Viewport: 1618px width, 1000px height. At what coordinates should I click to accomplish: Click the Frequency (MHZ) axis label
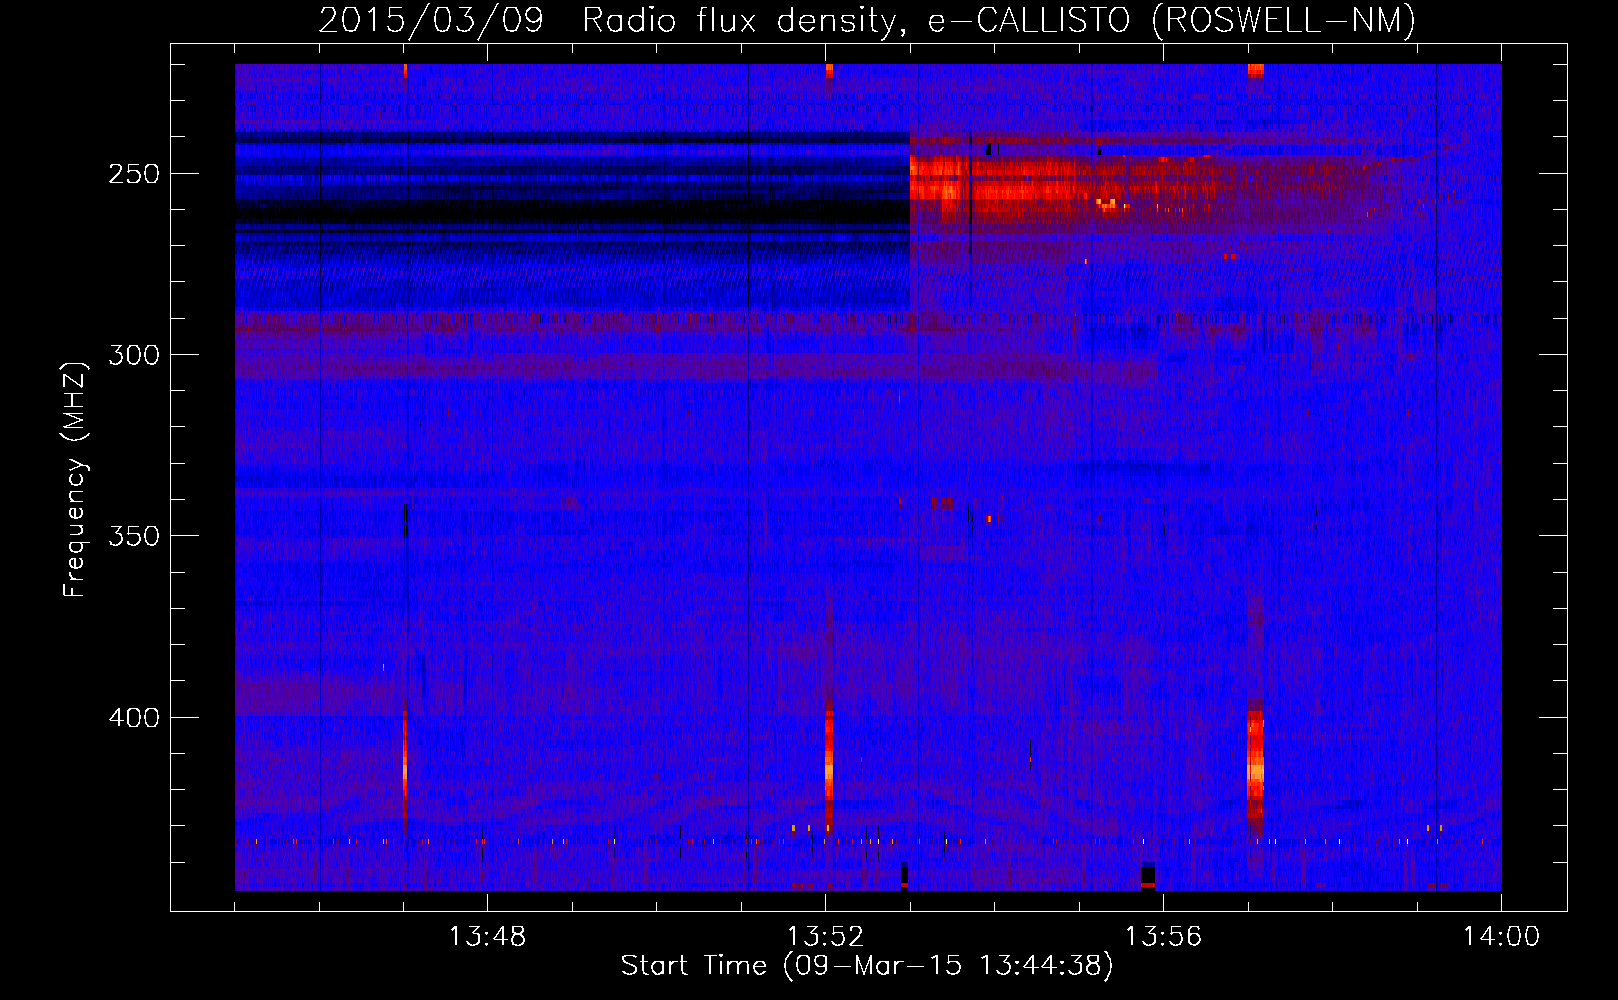[75, 479]
